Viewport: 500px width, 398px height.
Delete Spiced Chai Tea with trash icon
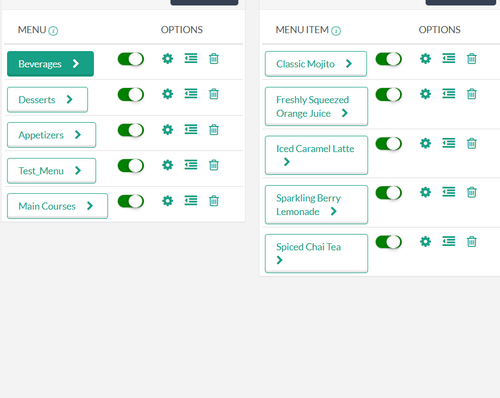coord(472,242)
